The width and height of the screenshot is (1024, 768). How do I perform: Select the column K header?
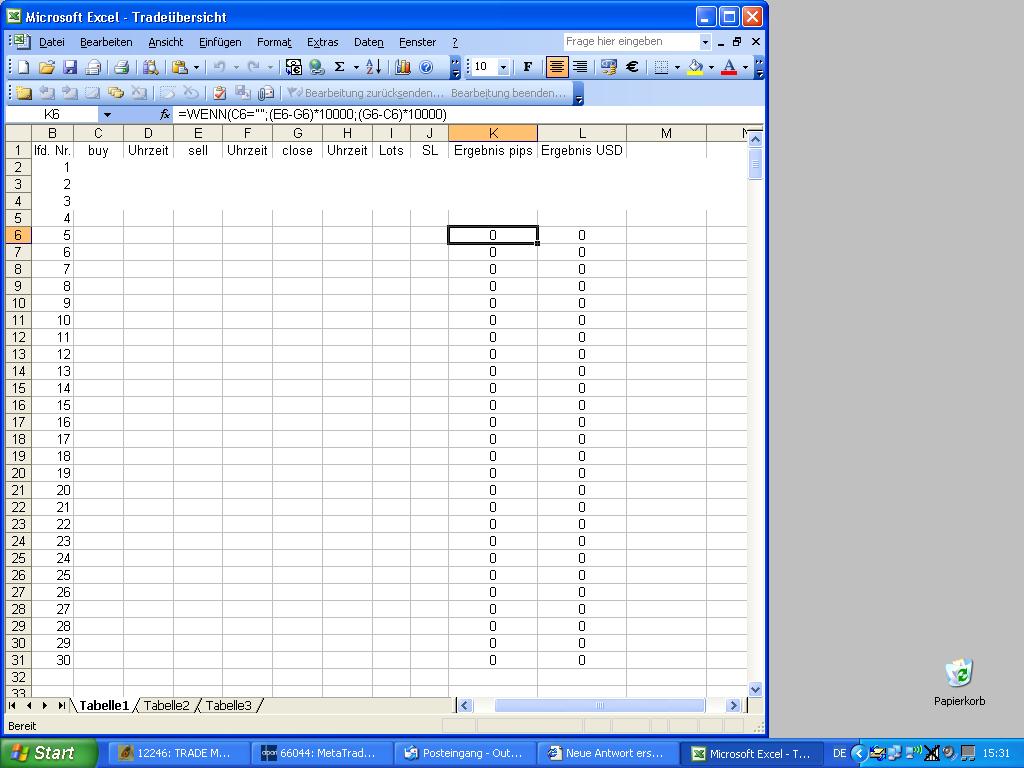point(493,133)
